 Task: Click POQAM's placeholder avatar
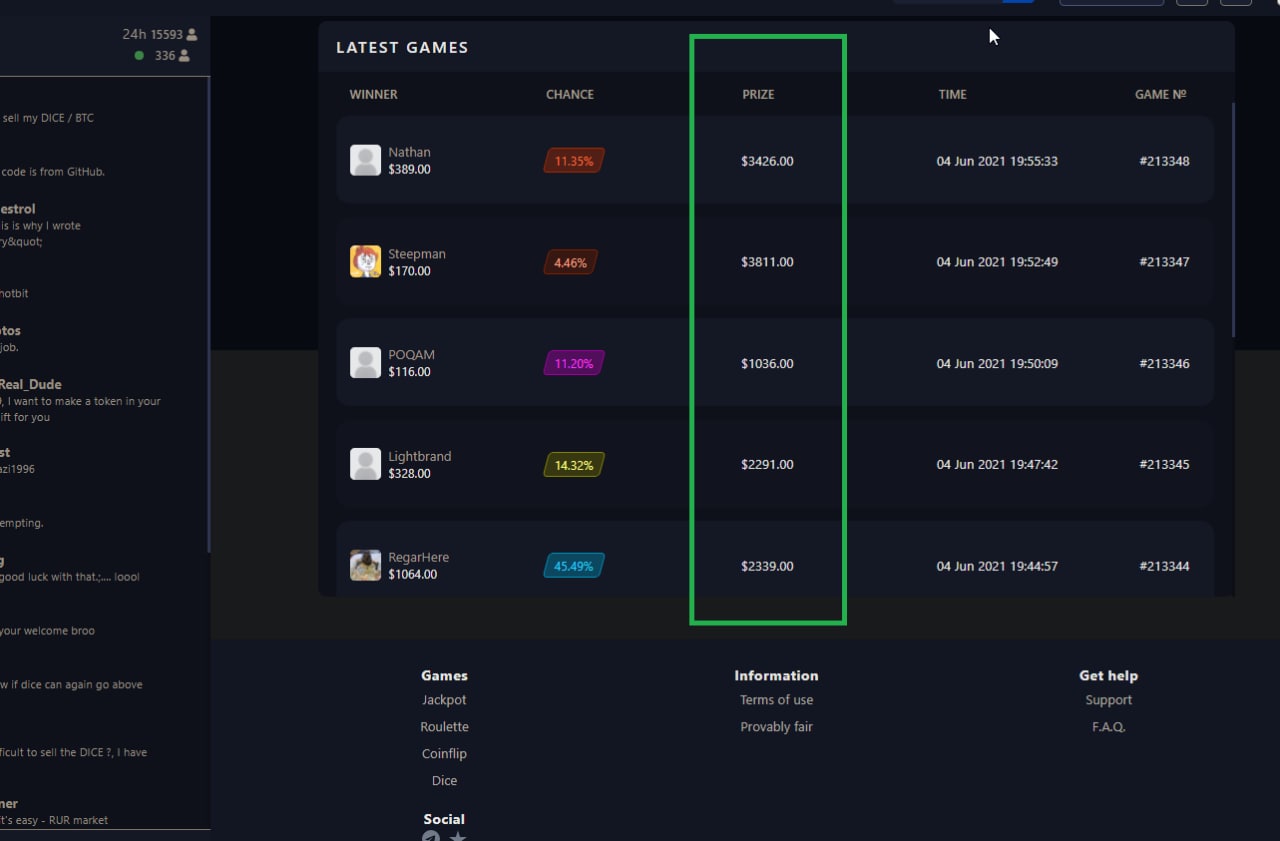(365, 363)
